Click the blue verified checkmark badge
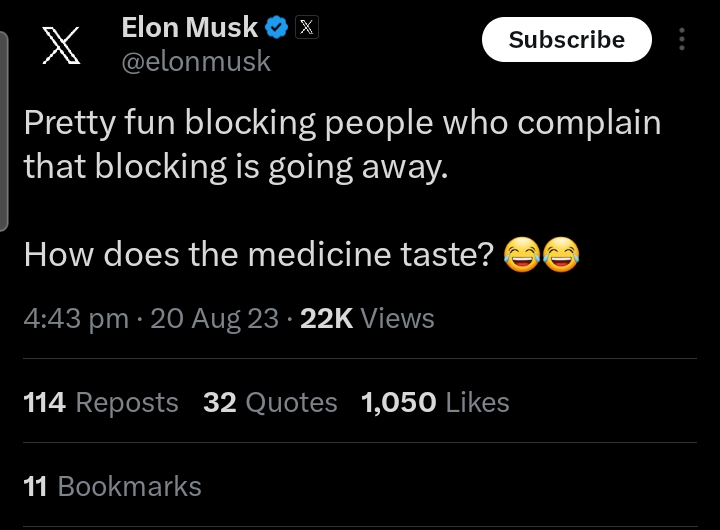Image resolution: width=720 pixels, height=530 pixels. [x=279, y=28]
